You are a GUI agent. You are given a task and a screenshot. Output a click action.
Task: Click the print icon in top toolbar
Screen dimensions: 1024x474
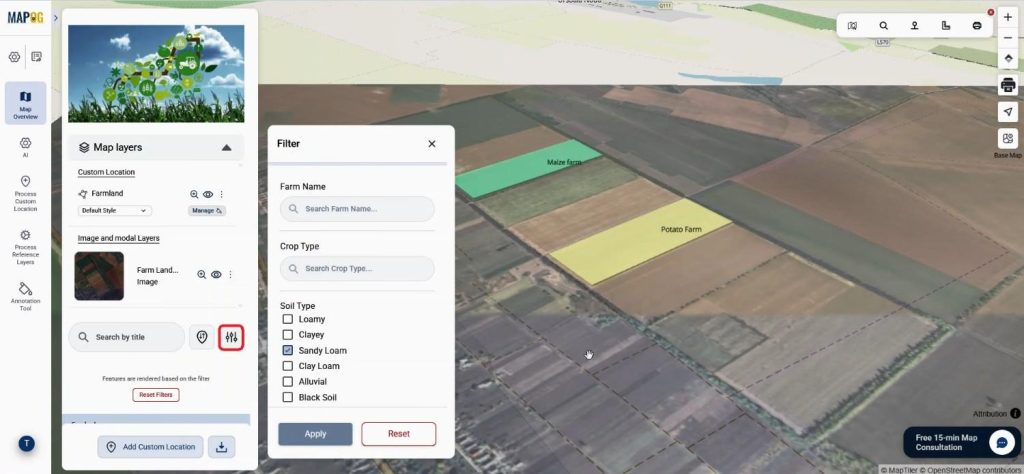(977, 26)
